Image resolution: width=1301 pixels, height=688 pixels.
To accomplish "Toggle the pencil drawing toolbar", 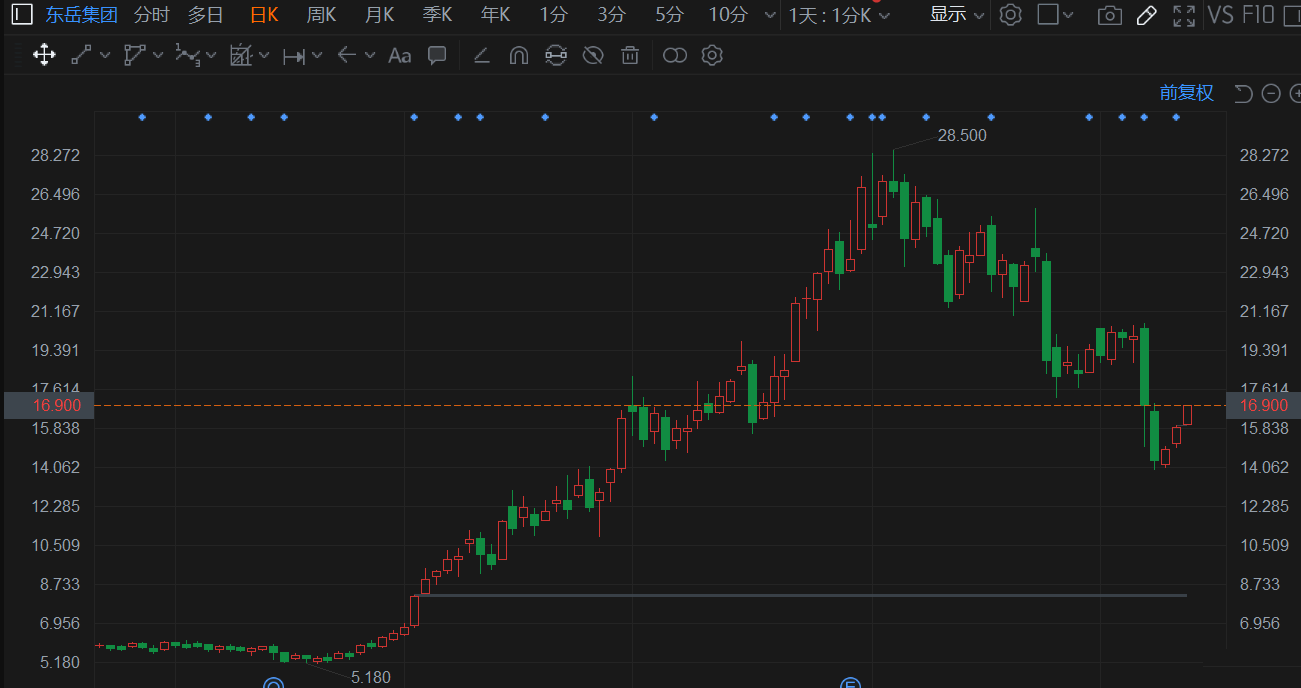I will [1147, 15].
